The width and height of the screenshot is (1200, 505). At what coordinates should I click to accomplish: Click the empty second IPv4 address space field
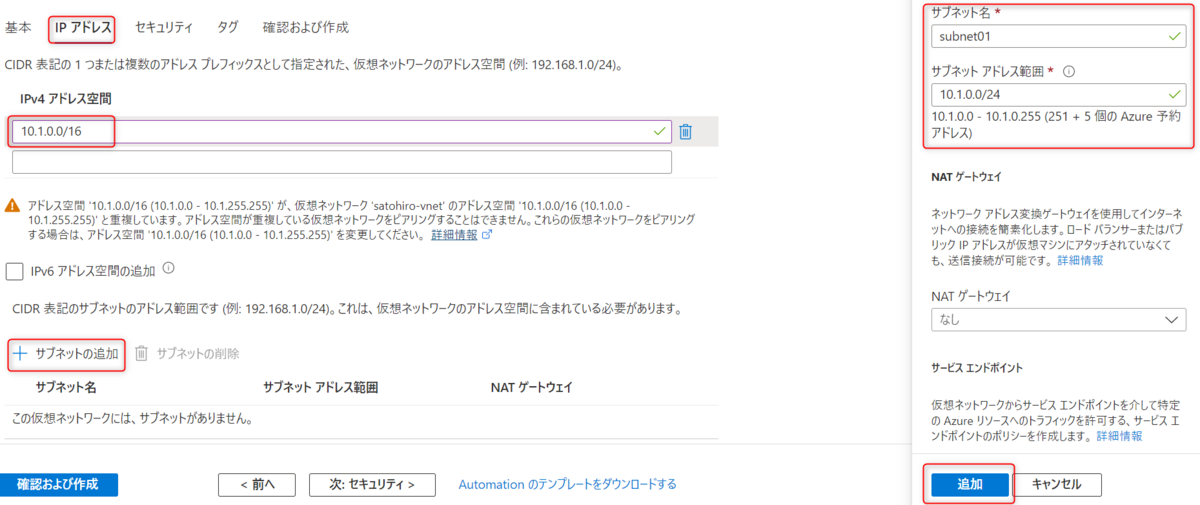pos(341,162)
